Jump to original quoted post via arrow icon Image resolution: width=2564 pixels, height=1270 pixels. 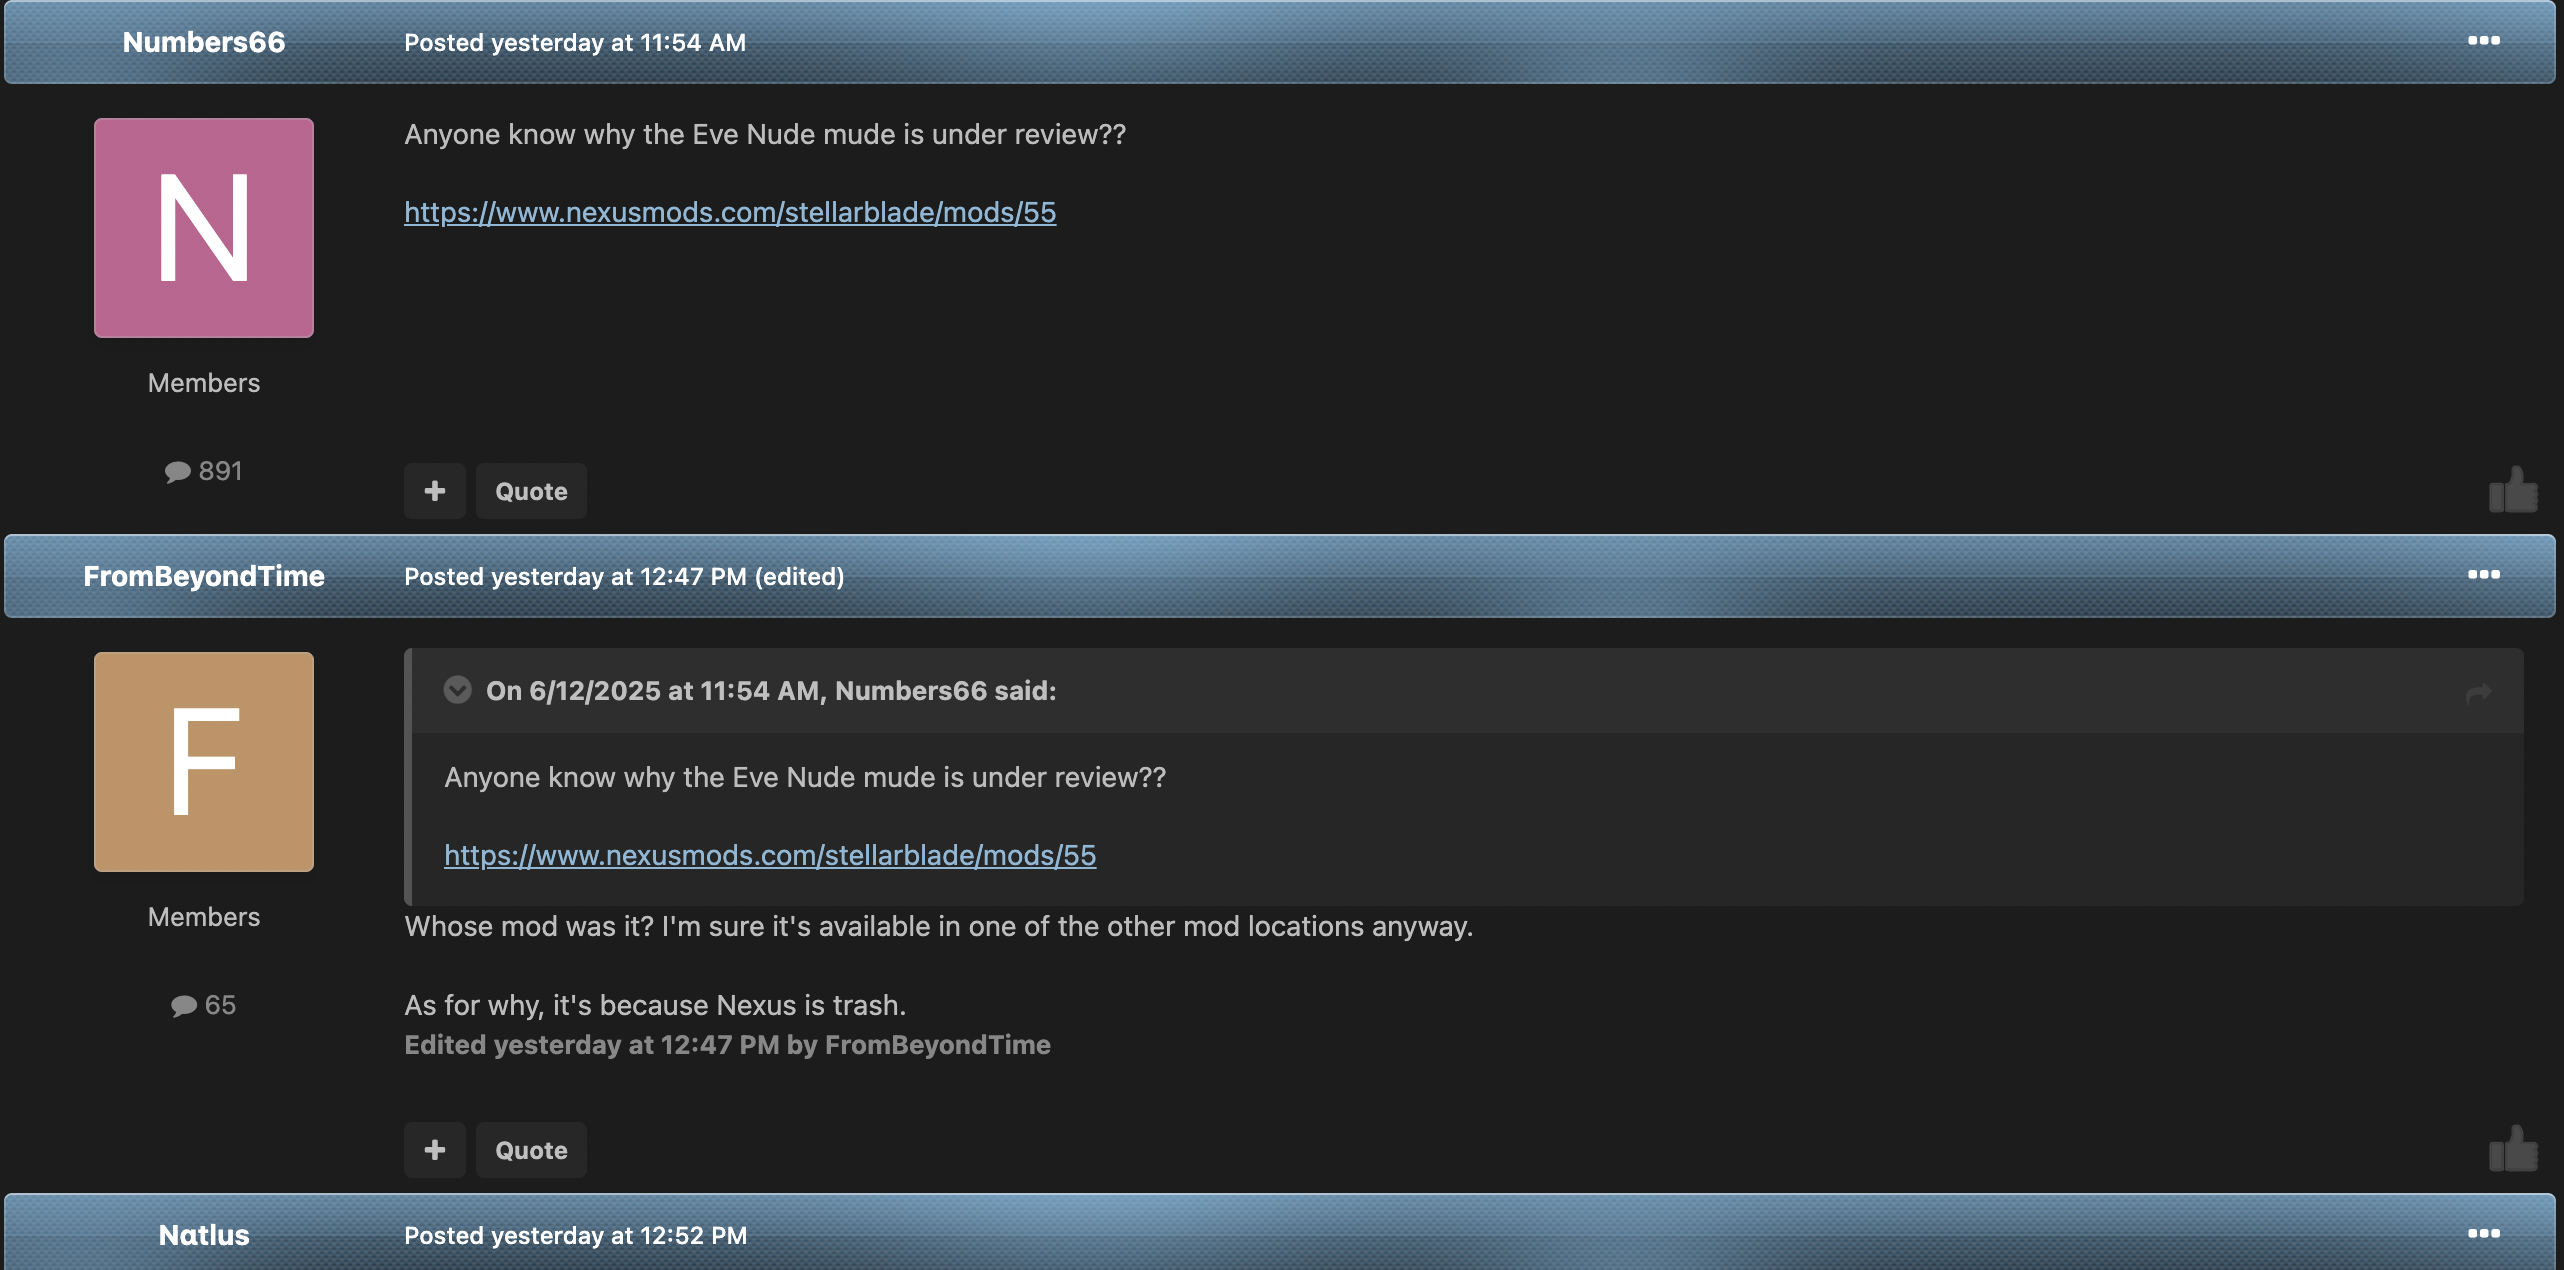click(x=2478, y=692)
